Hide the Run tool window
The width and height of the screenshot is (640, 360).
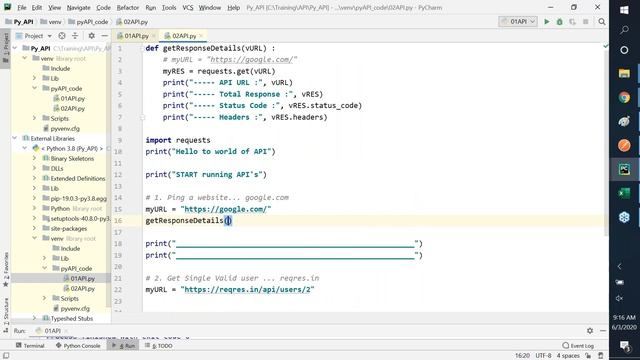click(603, 331)
